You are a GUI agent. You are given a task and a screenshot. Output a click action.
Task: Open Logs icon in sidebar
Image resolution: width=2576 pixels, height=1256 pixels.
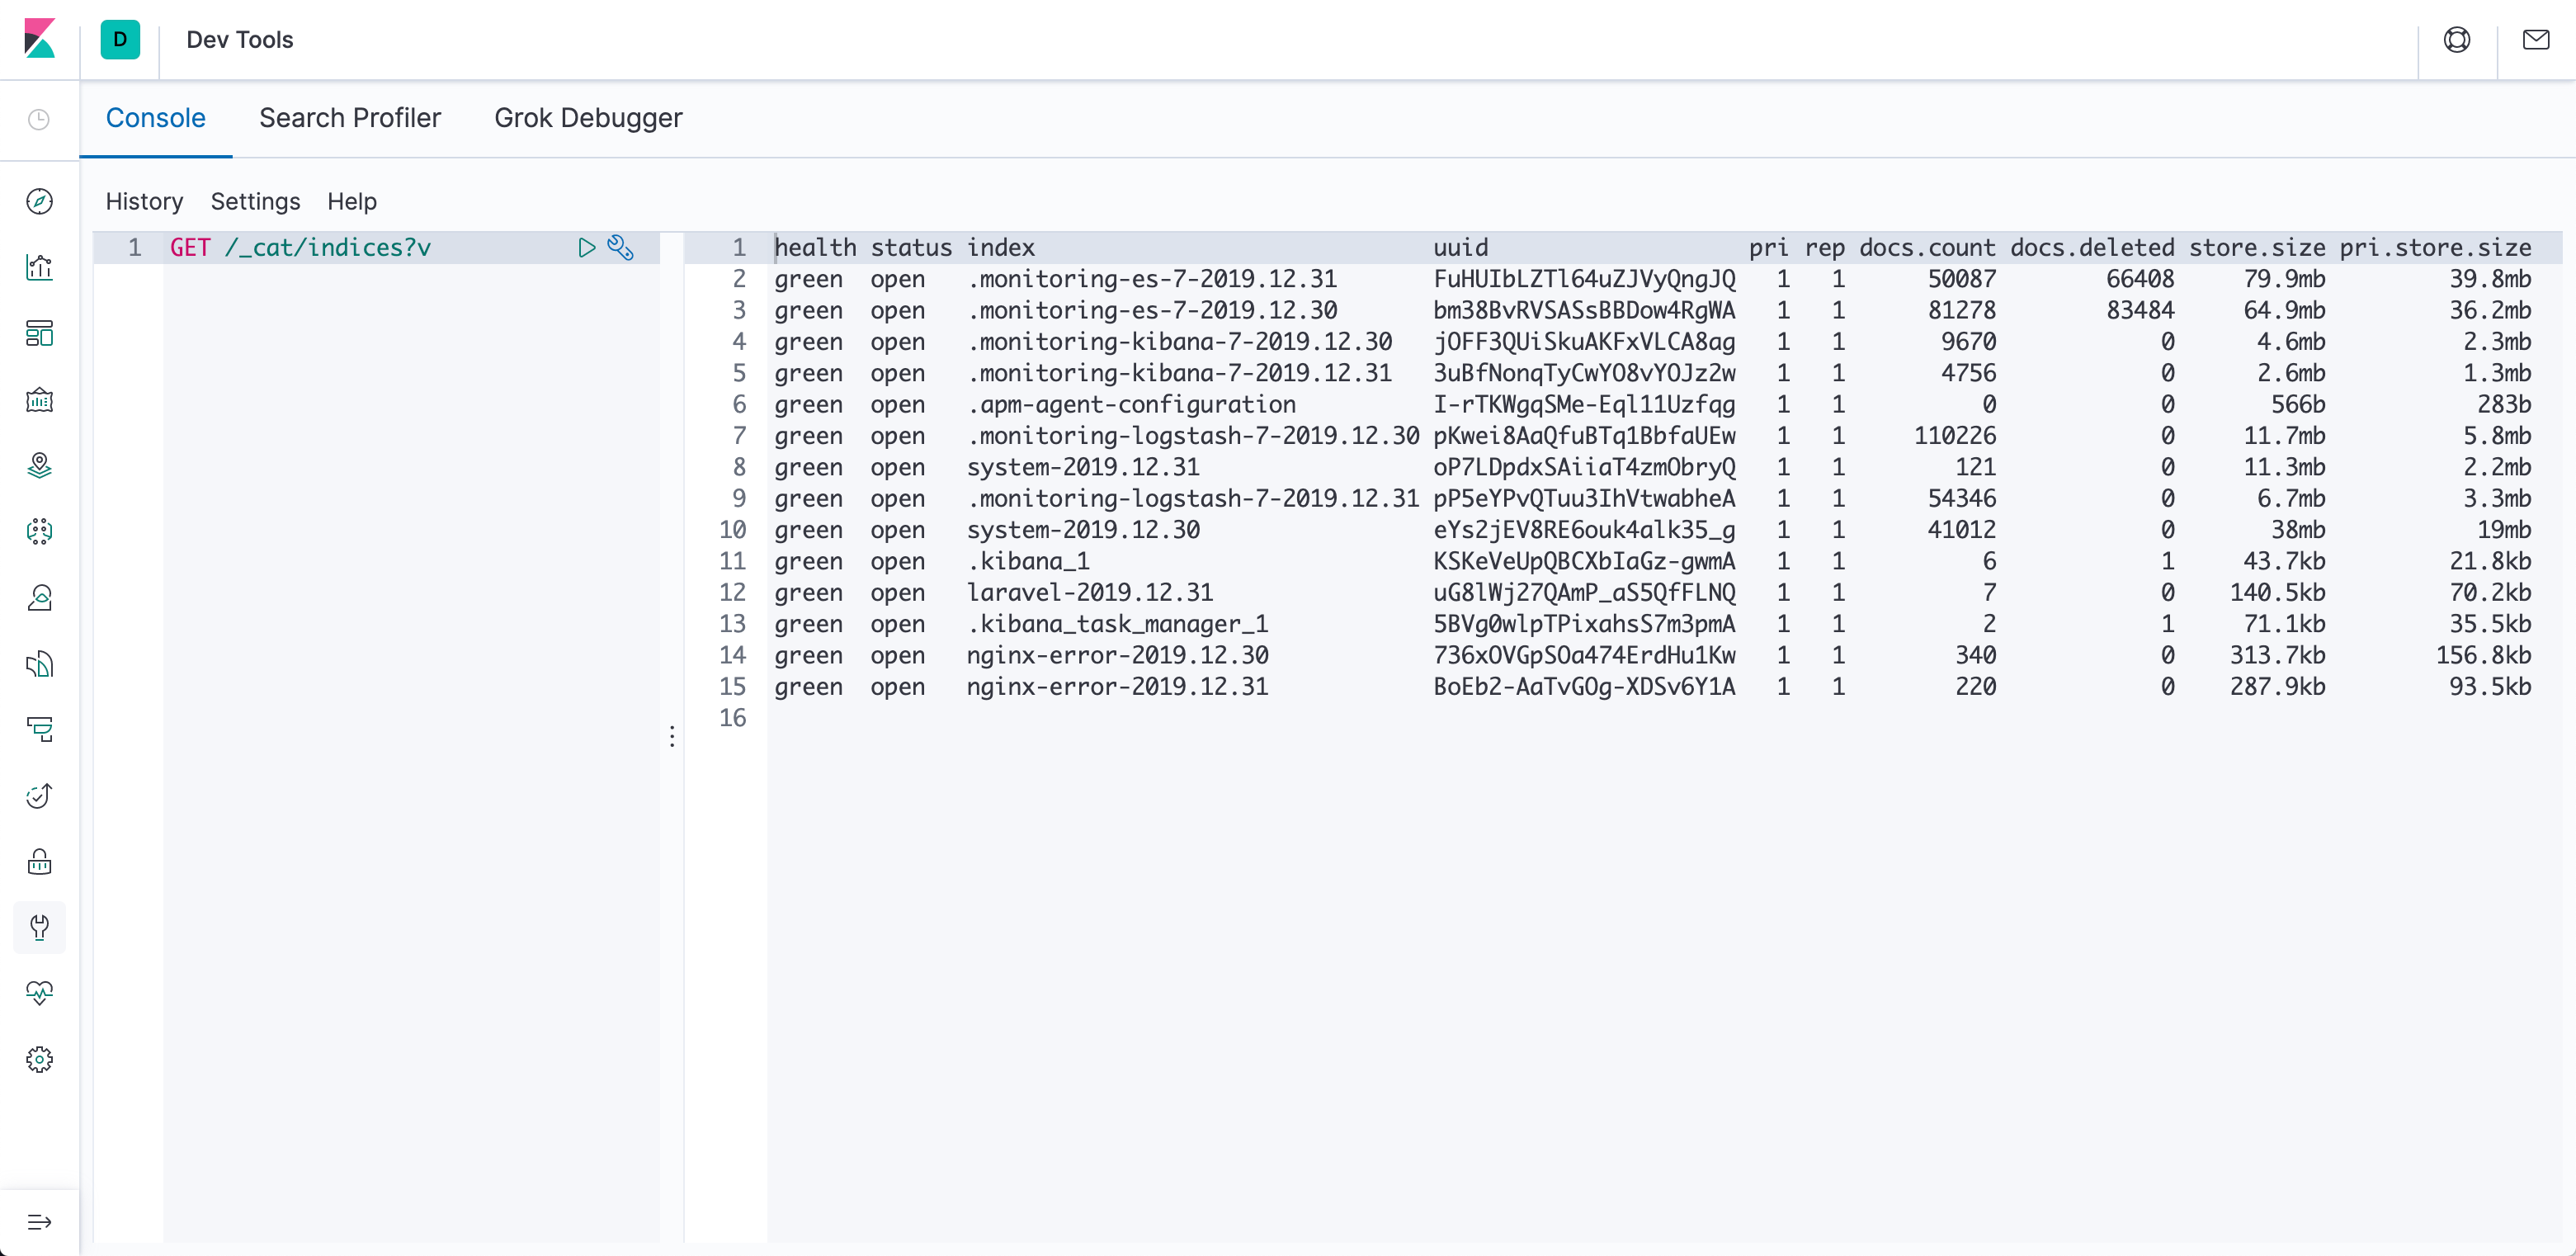coord(39,663)
